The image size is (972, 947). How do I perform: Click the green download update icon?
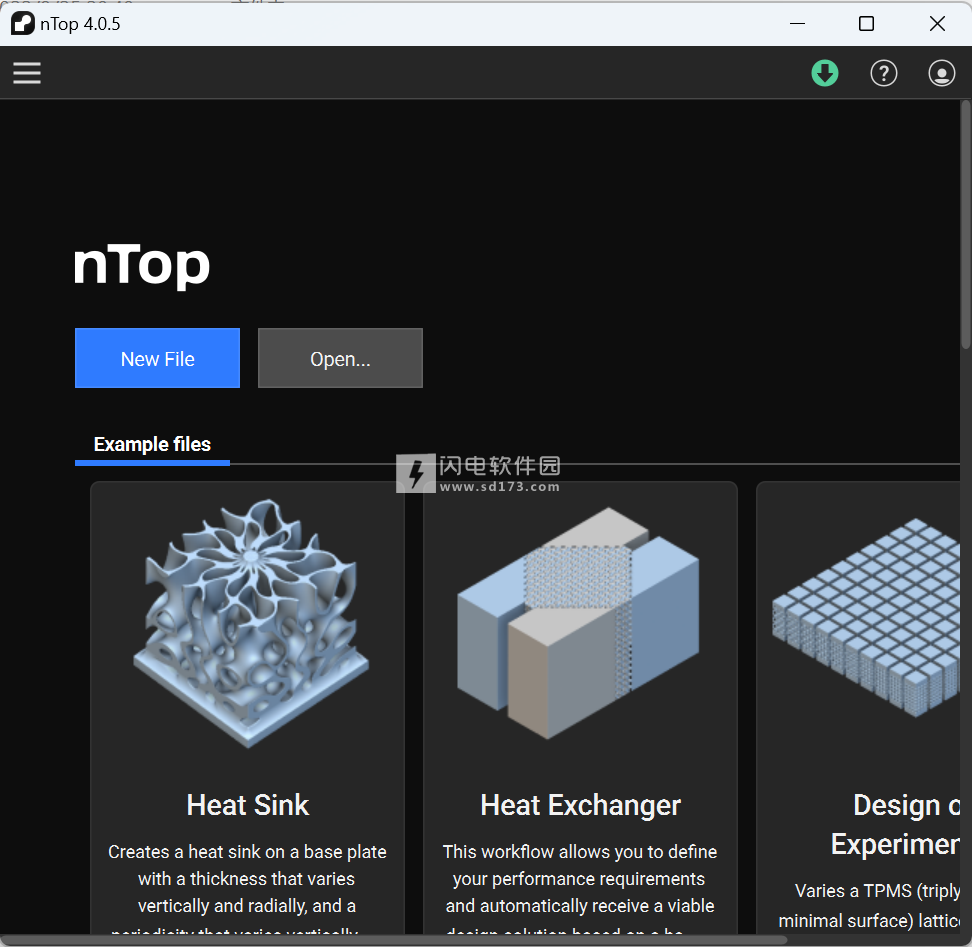pos(825,73)
